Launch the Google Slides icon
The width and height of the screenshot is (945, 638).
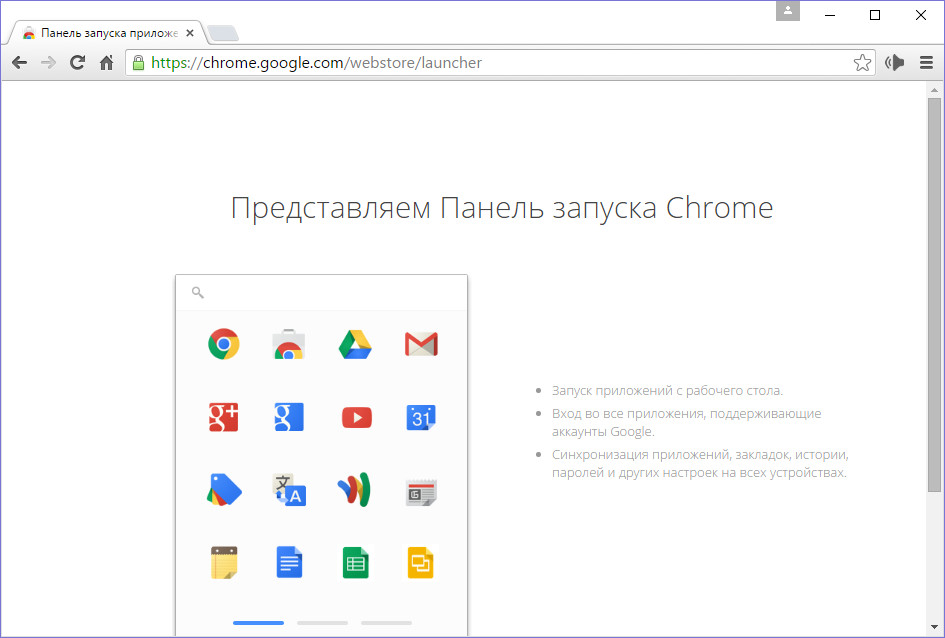(421, 563)
